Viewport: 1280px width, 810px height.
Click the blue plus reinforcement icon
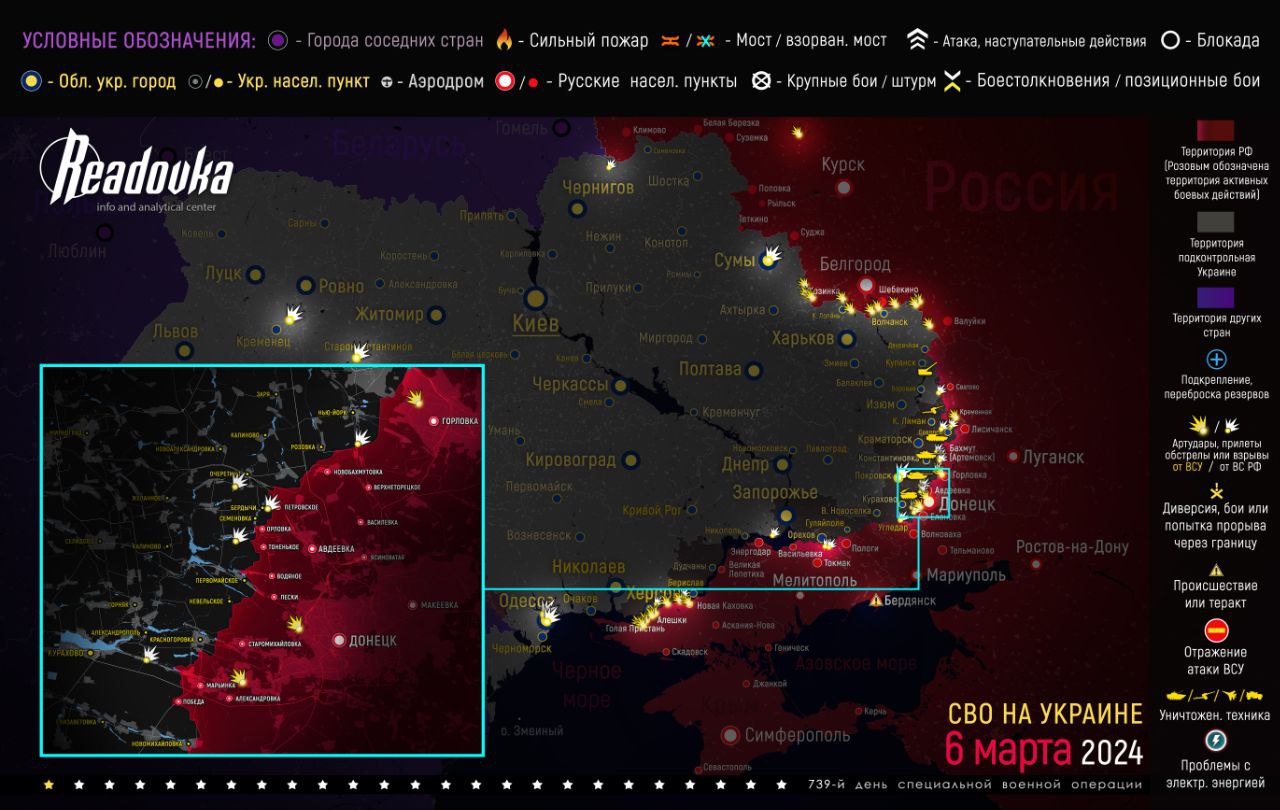point(1216,359)
